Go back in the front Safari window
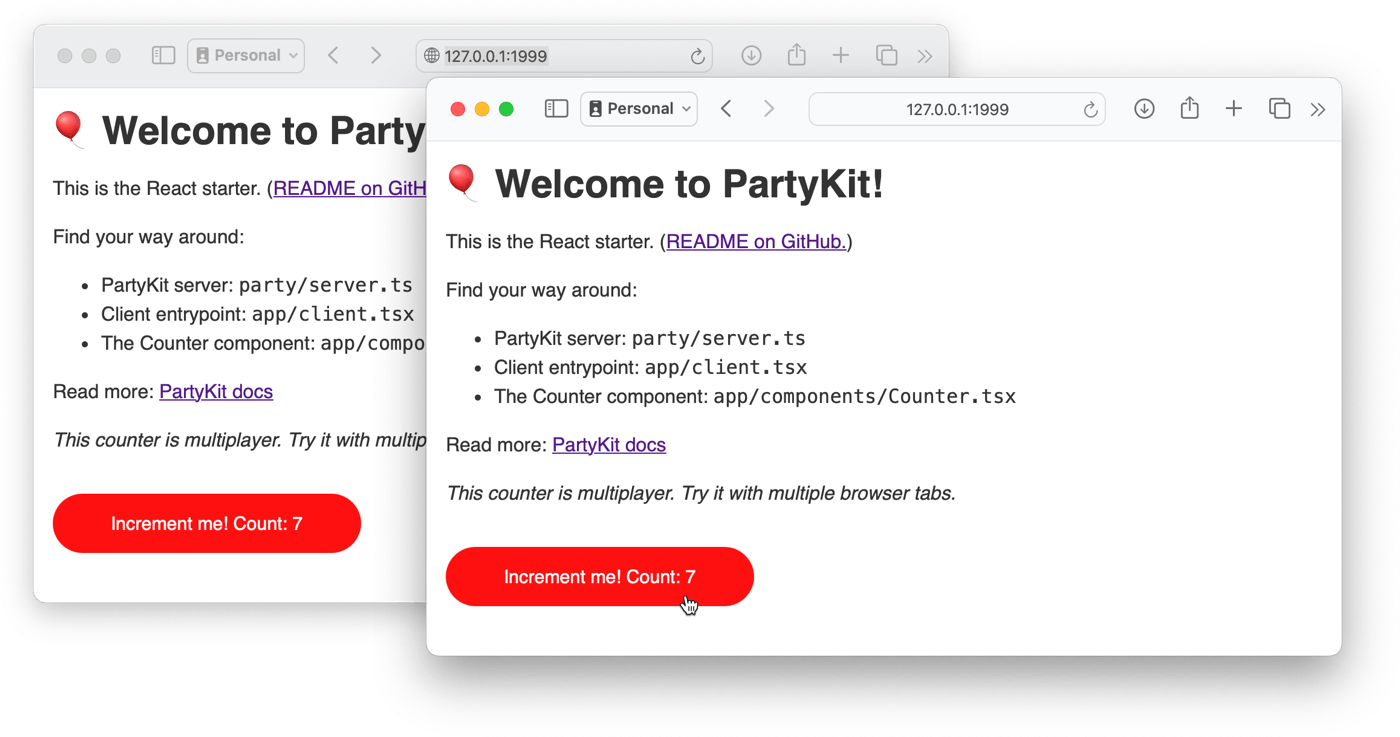This screenshot has width=1400, height=737. (727, 109)
